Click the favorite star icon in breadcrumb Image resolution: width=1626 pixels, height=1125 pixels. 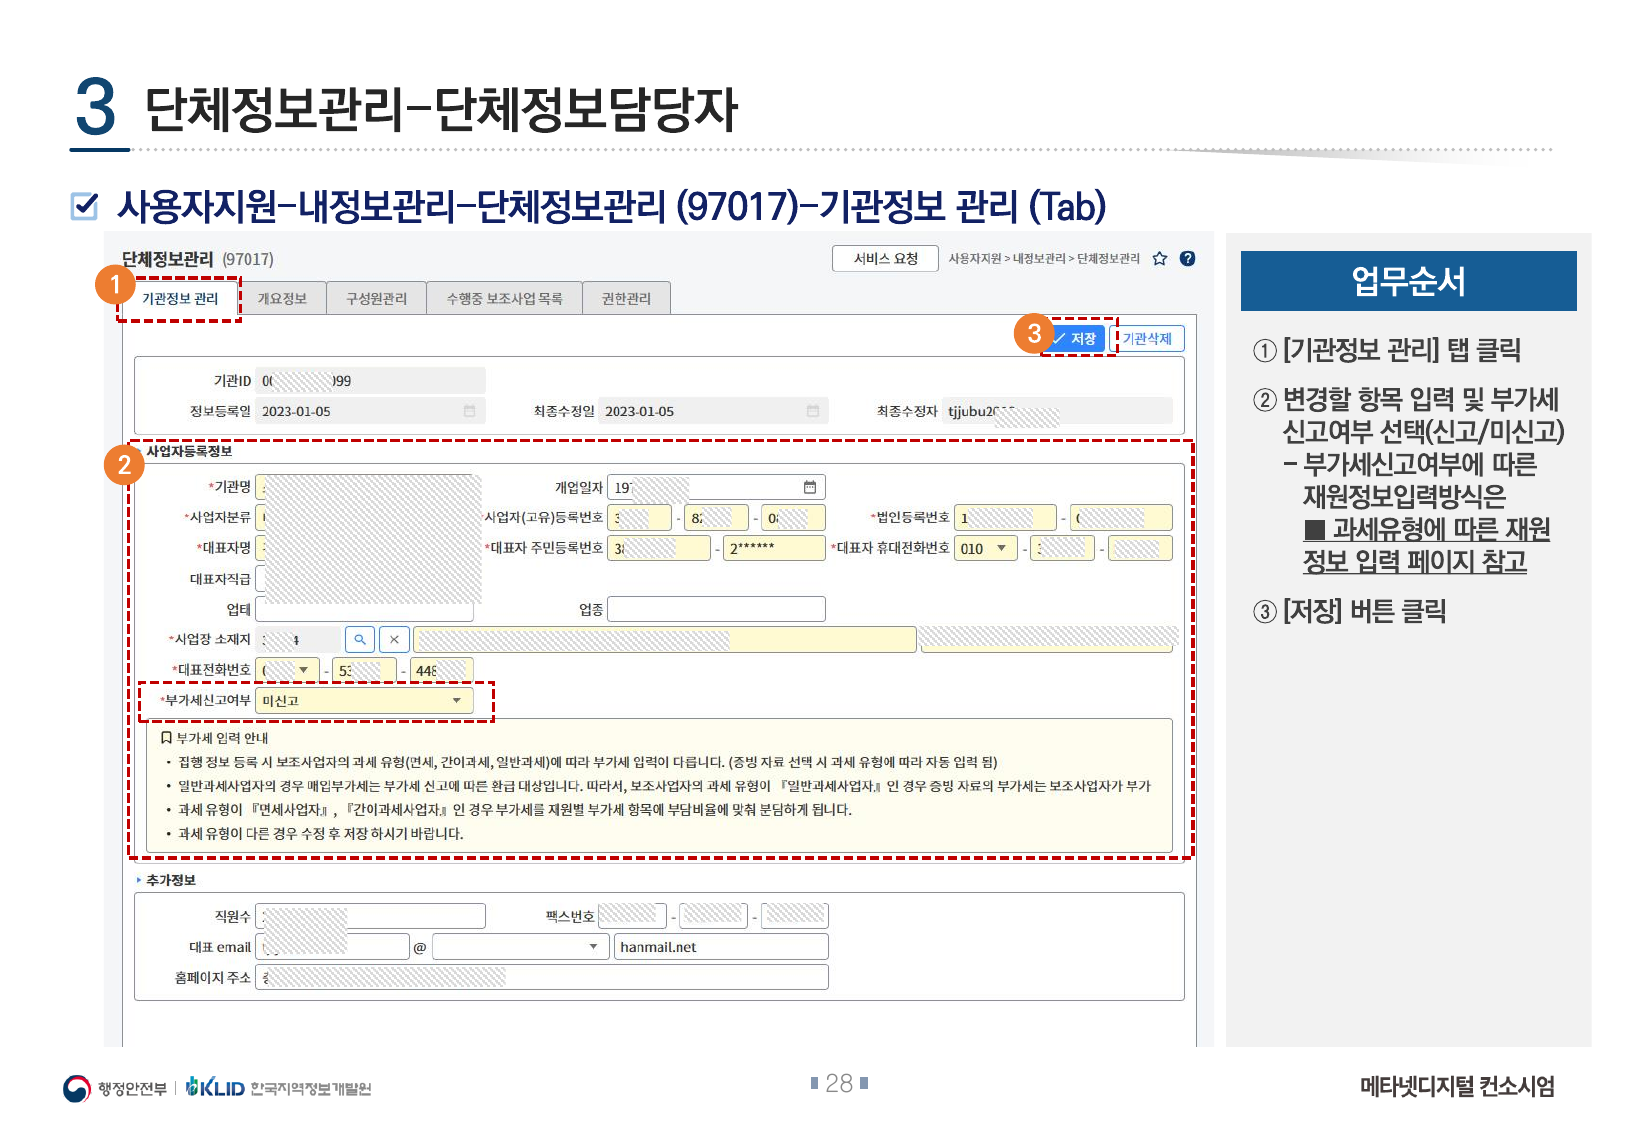coord(1160,259)
